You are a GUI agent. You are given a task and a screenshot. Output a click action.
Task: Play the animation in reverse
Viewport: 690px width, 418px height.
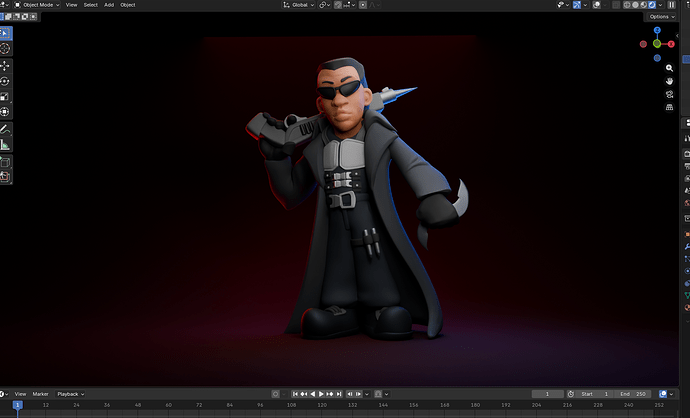312,394
